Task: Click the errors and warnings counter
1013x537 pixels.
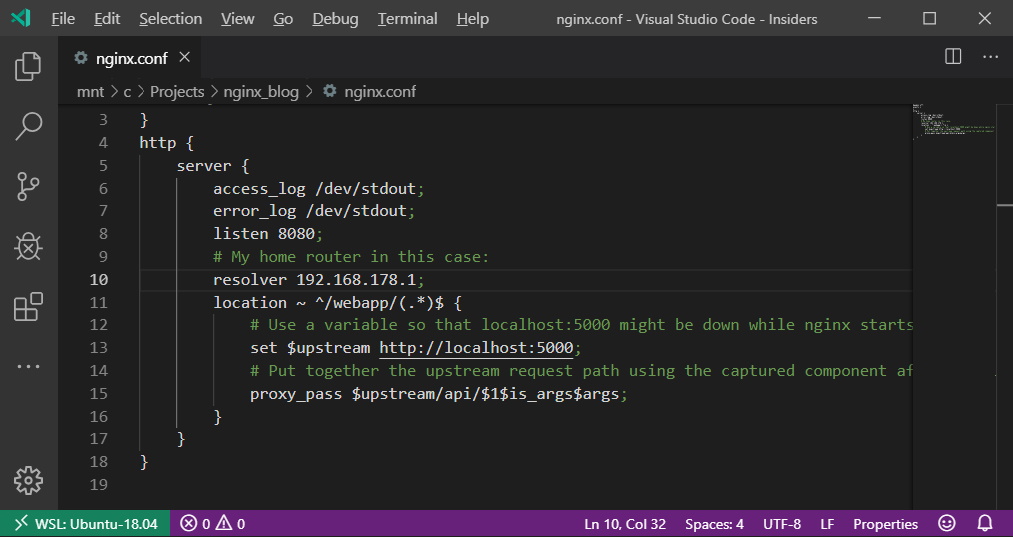Action: [x=212, y=523]
